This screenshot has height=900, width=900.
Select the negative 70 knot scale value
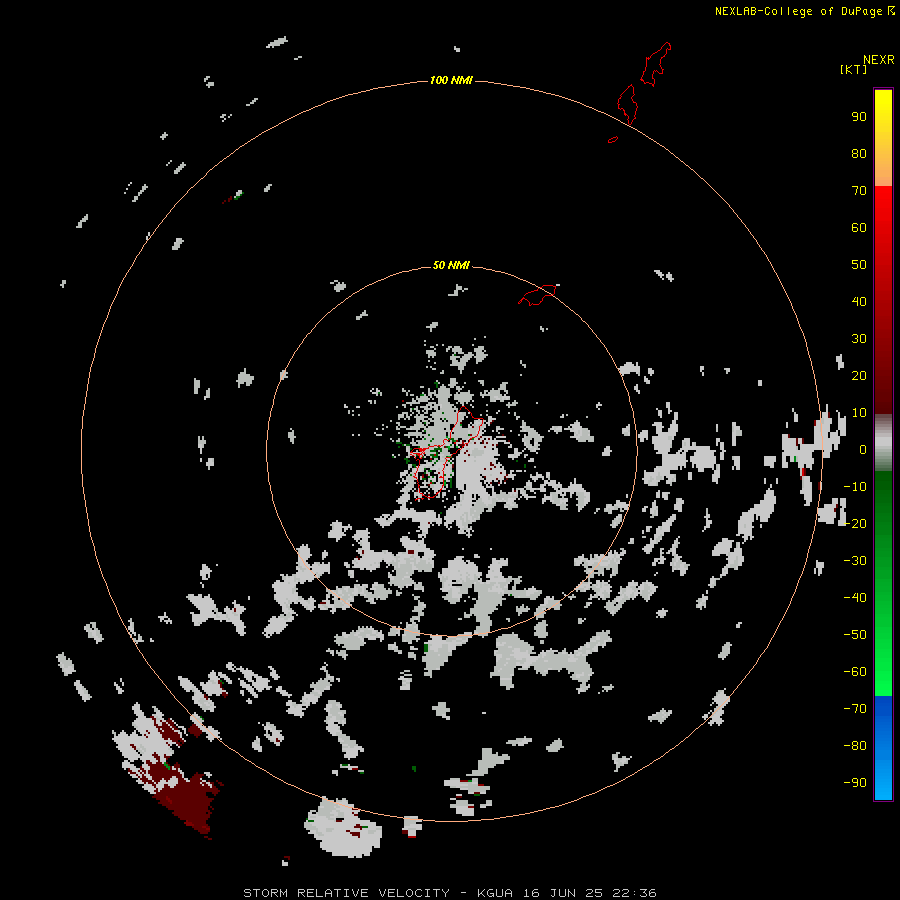pos(855,708)
